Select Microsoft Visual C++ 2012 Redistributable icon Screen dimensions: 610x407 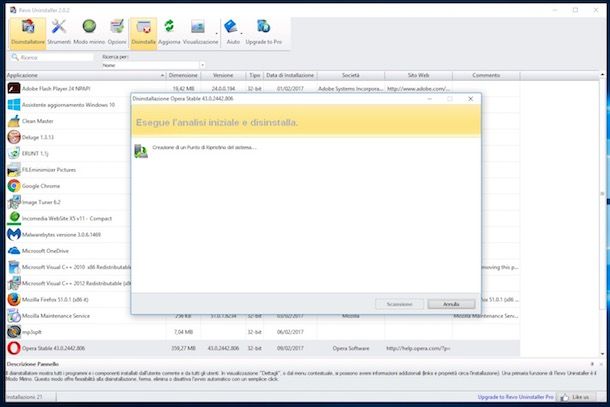14,283
